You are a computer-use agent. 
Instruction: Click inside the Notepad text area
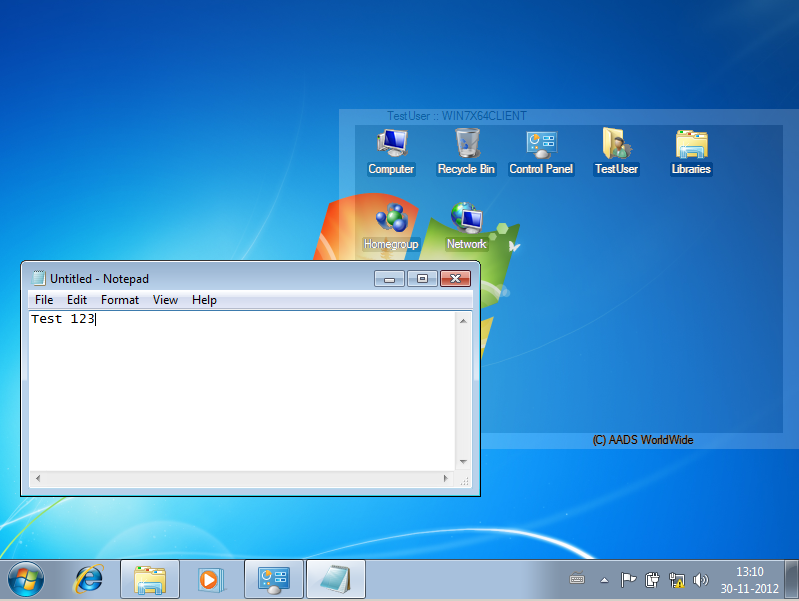click(240, 390)
